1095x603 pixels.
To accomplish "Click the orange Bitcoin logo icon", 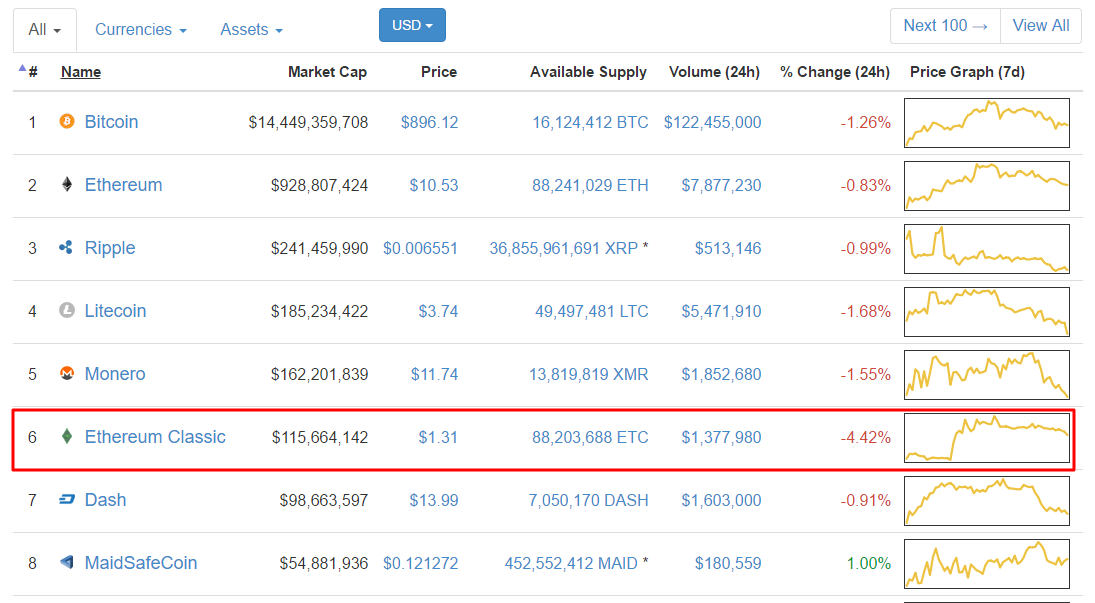I will pos(67,122).
